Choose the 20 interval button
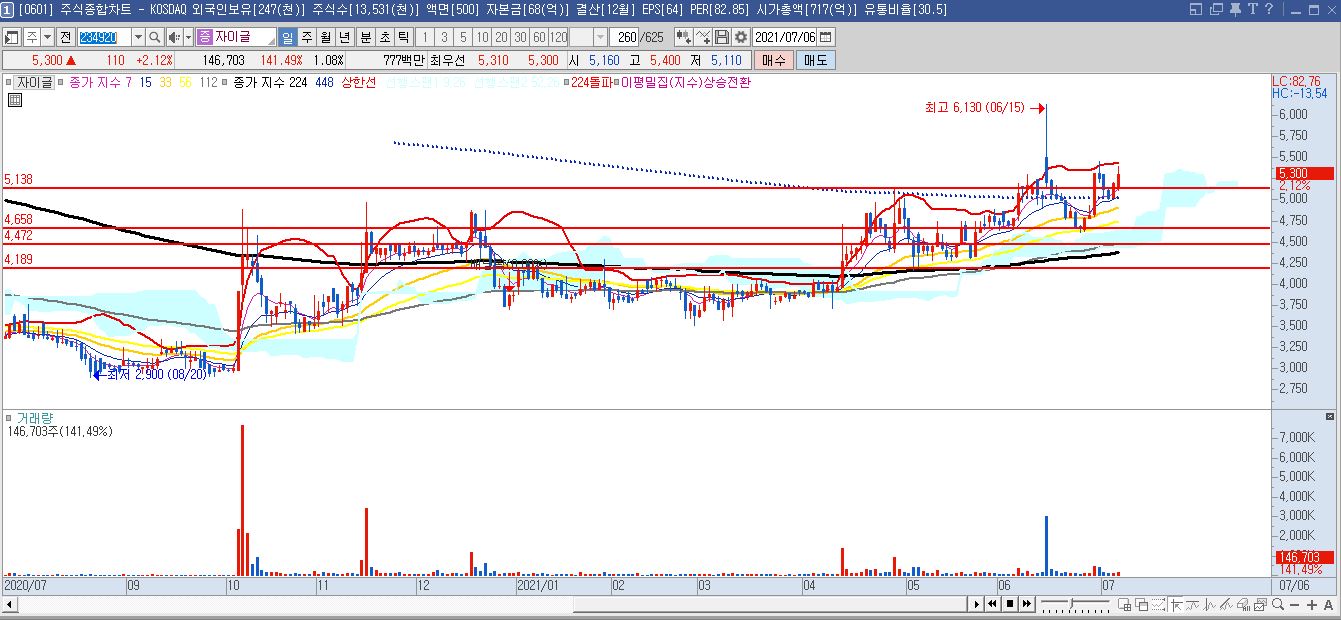This screenshot has width=1341, height=620. pyautogui.click(x=501, y=37)
